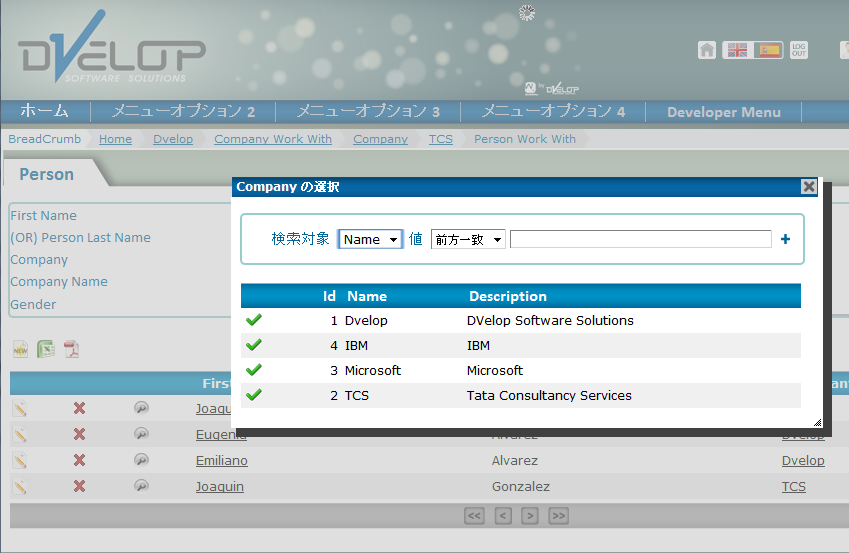
Task: Select the IBM company with its green checkmark
Action: coord(254,345)
